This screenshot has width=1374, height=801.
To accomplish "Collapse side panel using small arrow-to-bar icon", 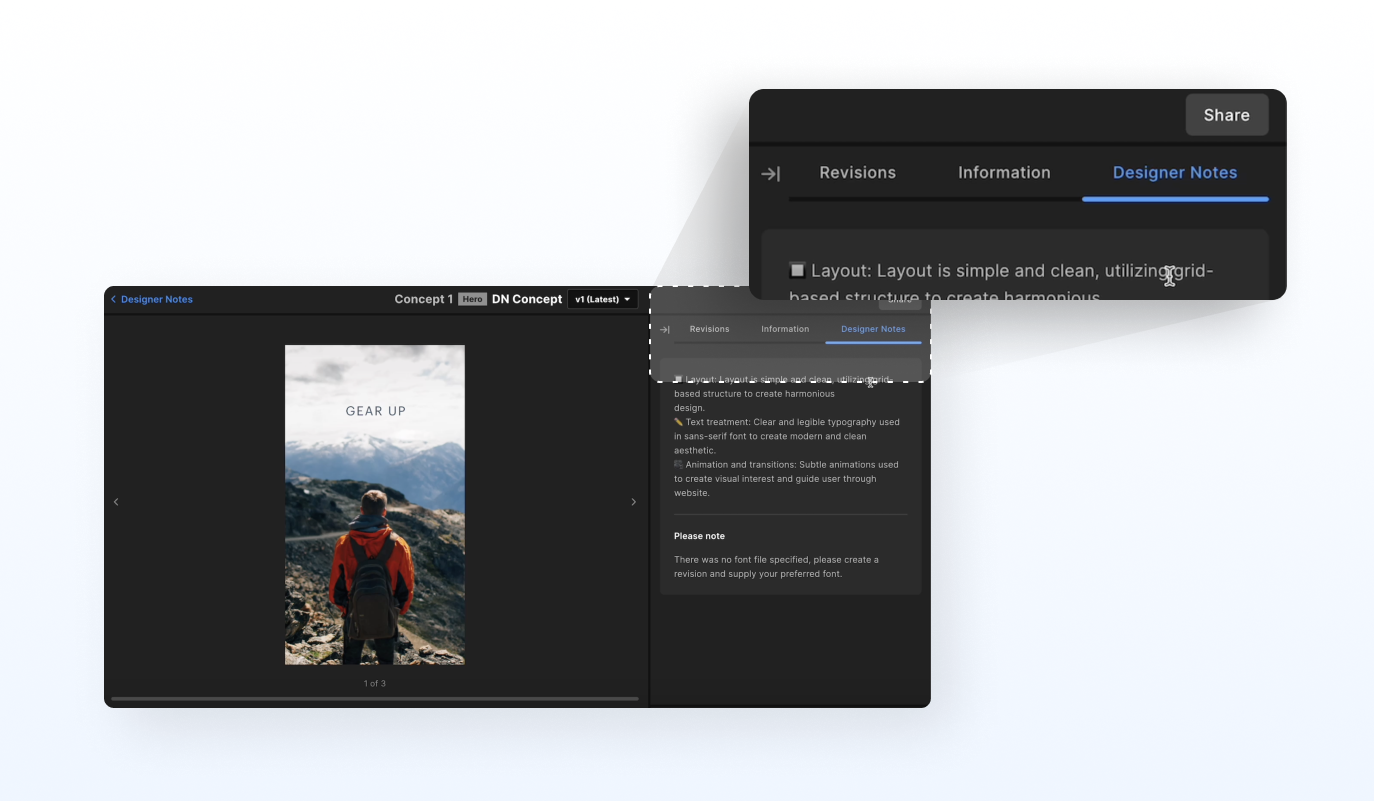I will coord(664,329).
